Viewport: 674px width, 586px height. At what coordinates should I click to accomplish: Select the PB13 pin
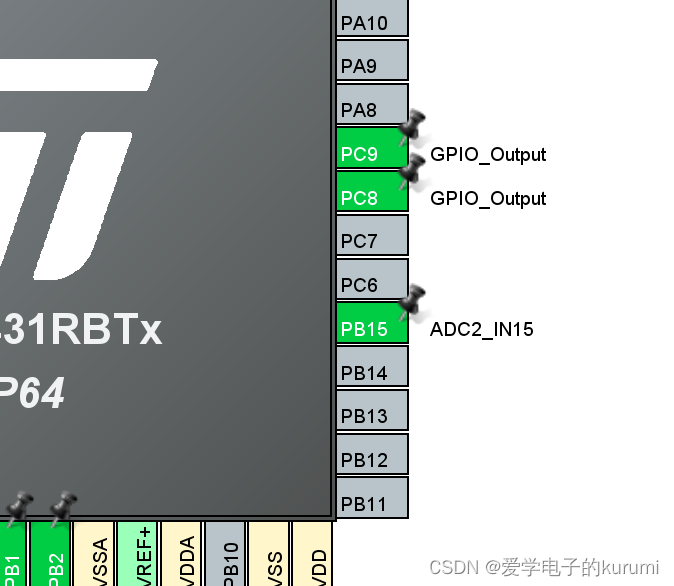point(372,410)
